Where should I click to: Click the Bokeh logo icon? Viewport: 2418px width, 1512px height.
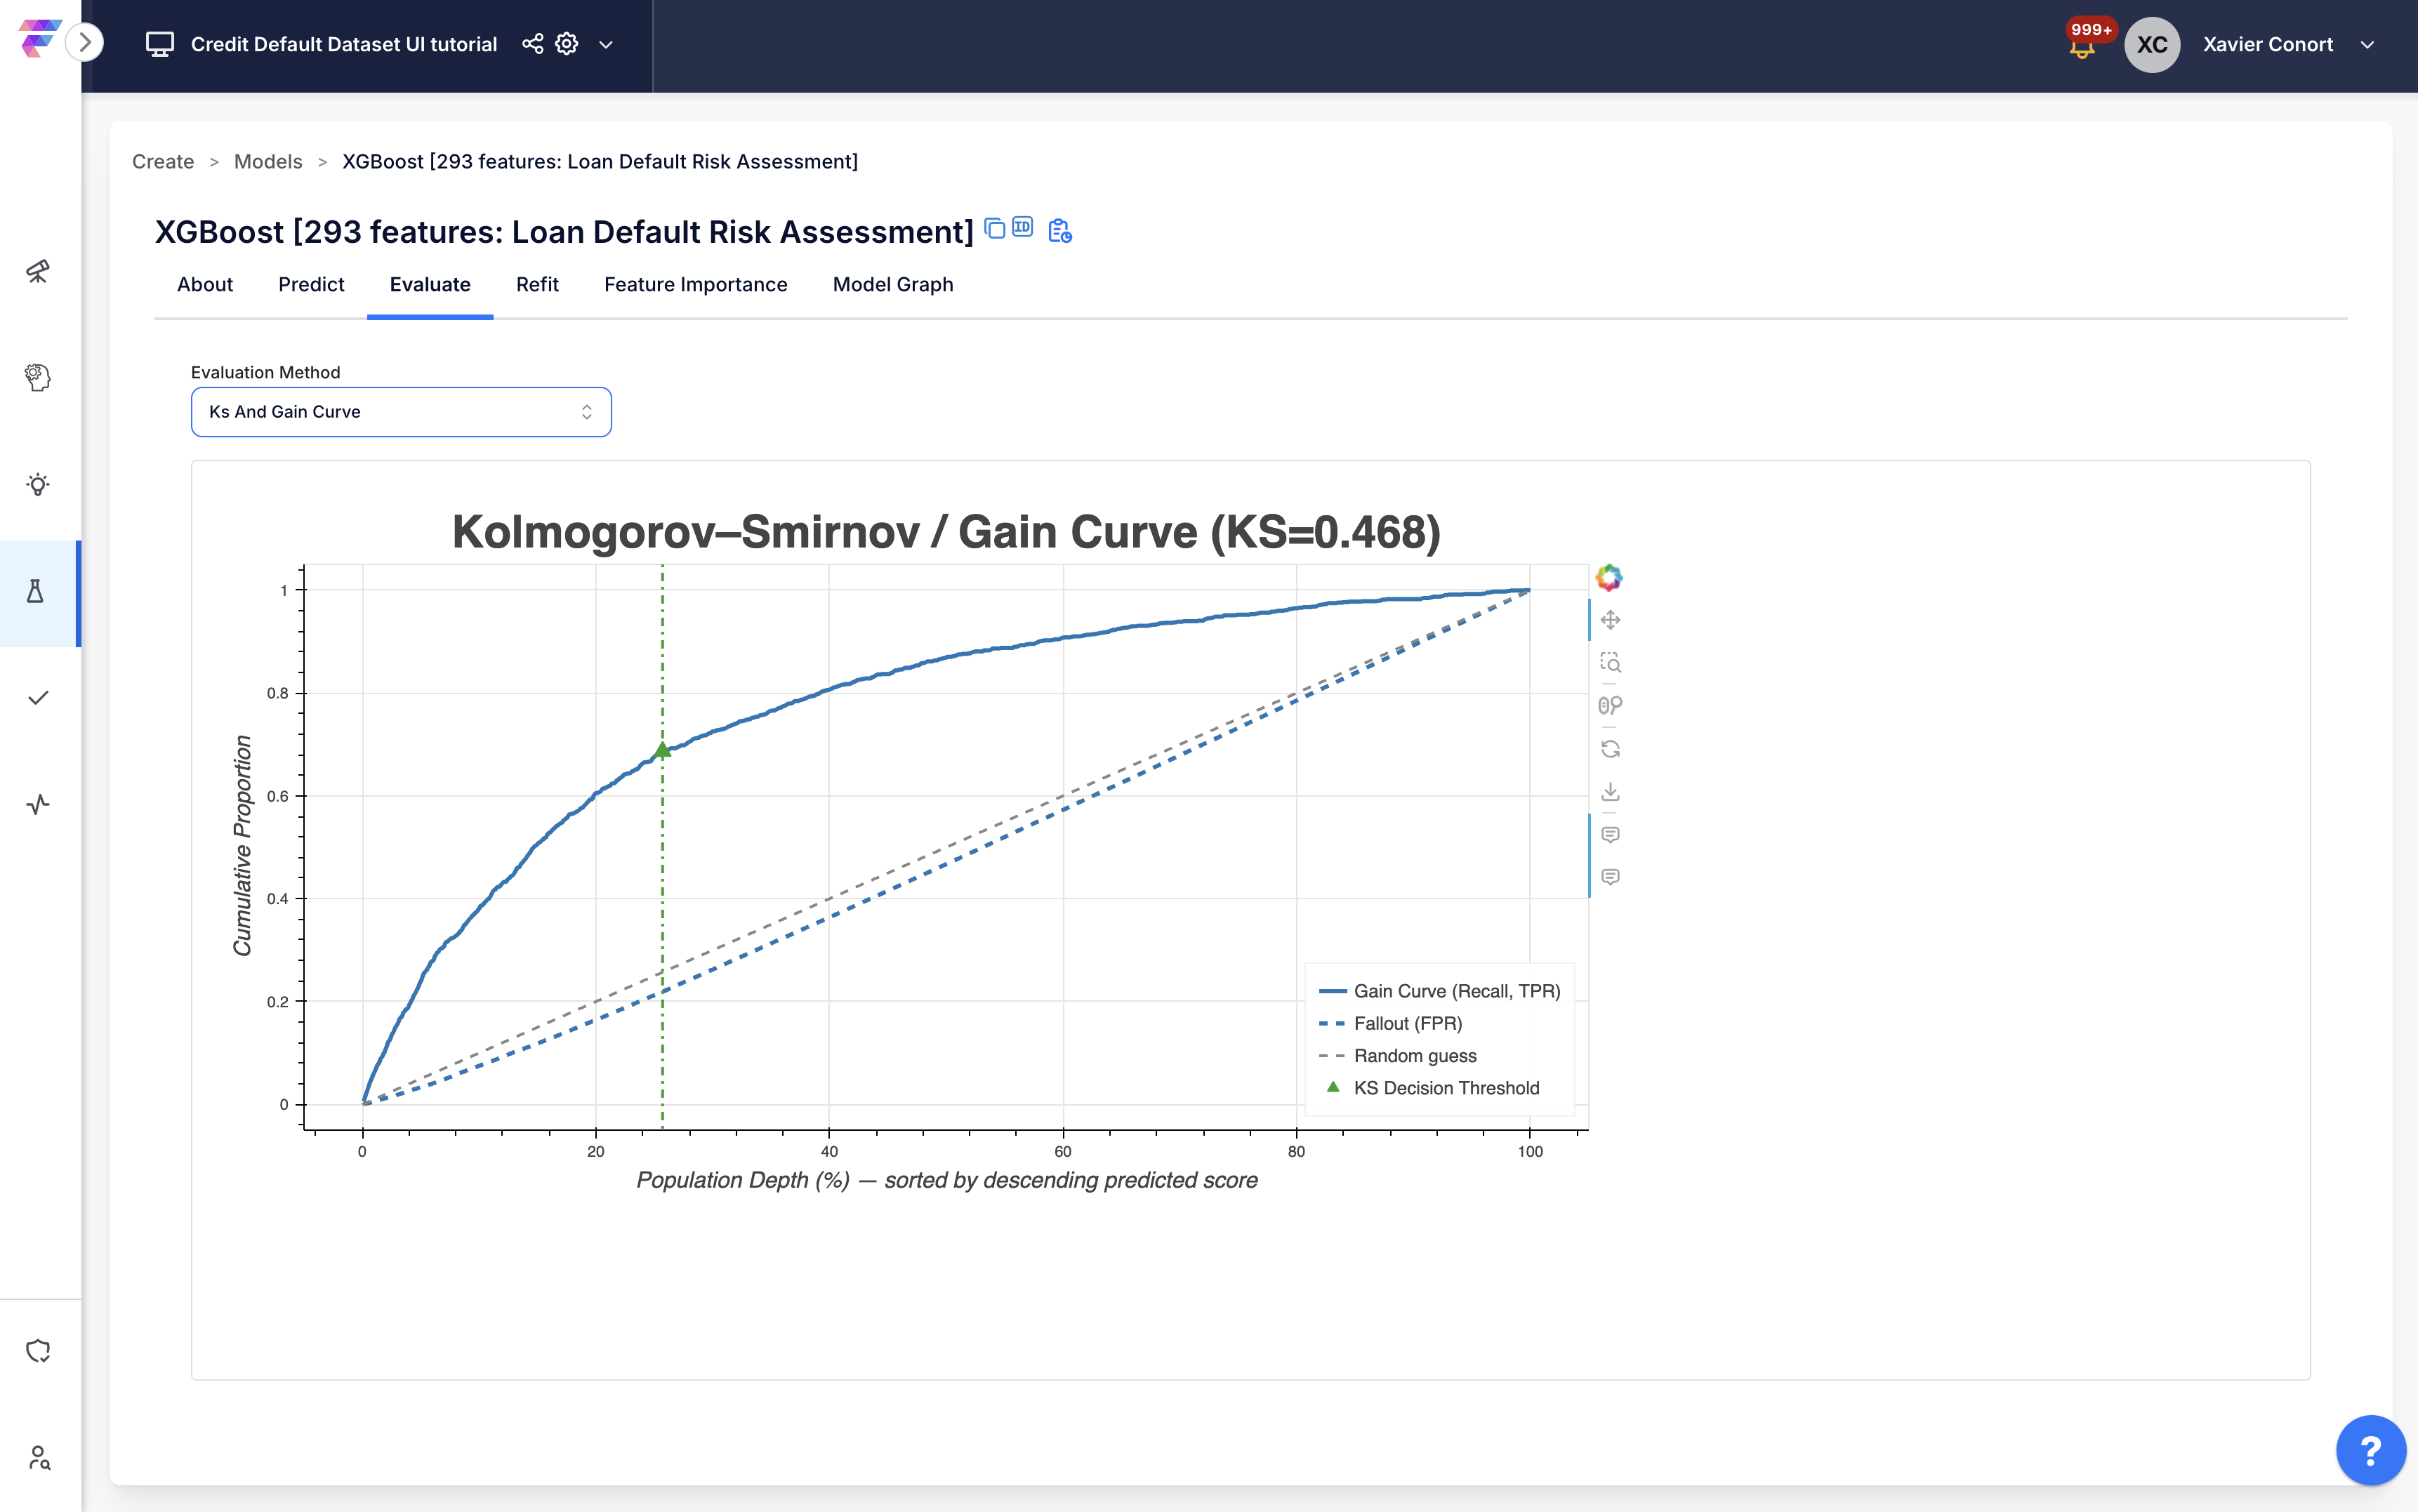[x=1609, y=577]
